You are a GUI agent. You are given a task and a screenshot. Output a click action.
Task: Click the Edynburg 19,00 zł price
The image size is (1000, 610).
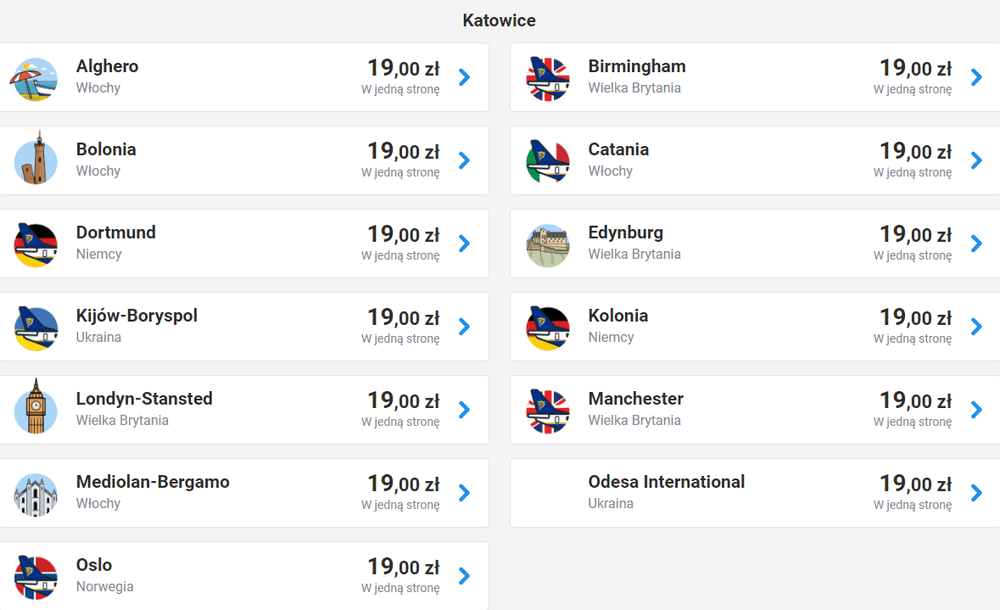[915, 234]
